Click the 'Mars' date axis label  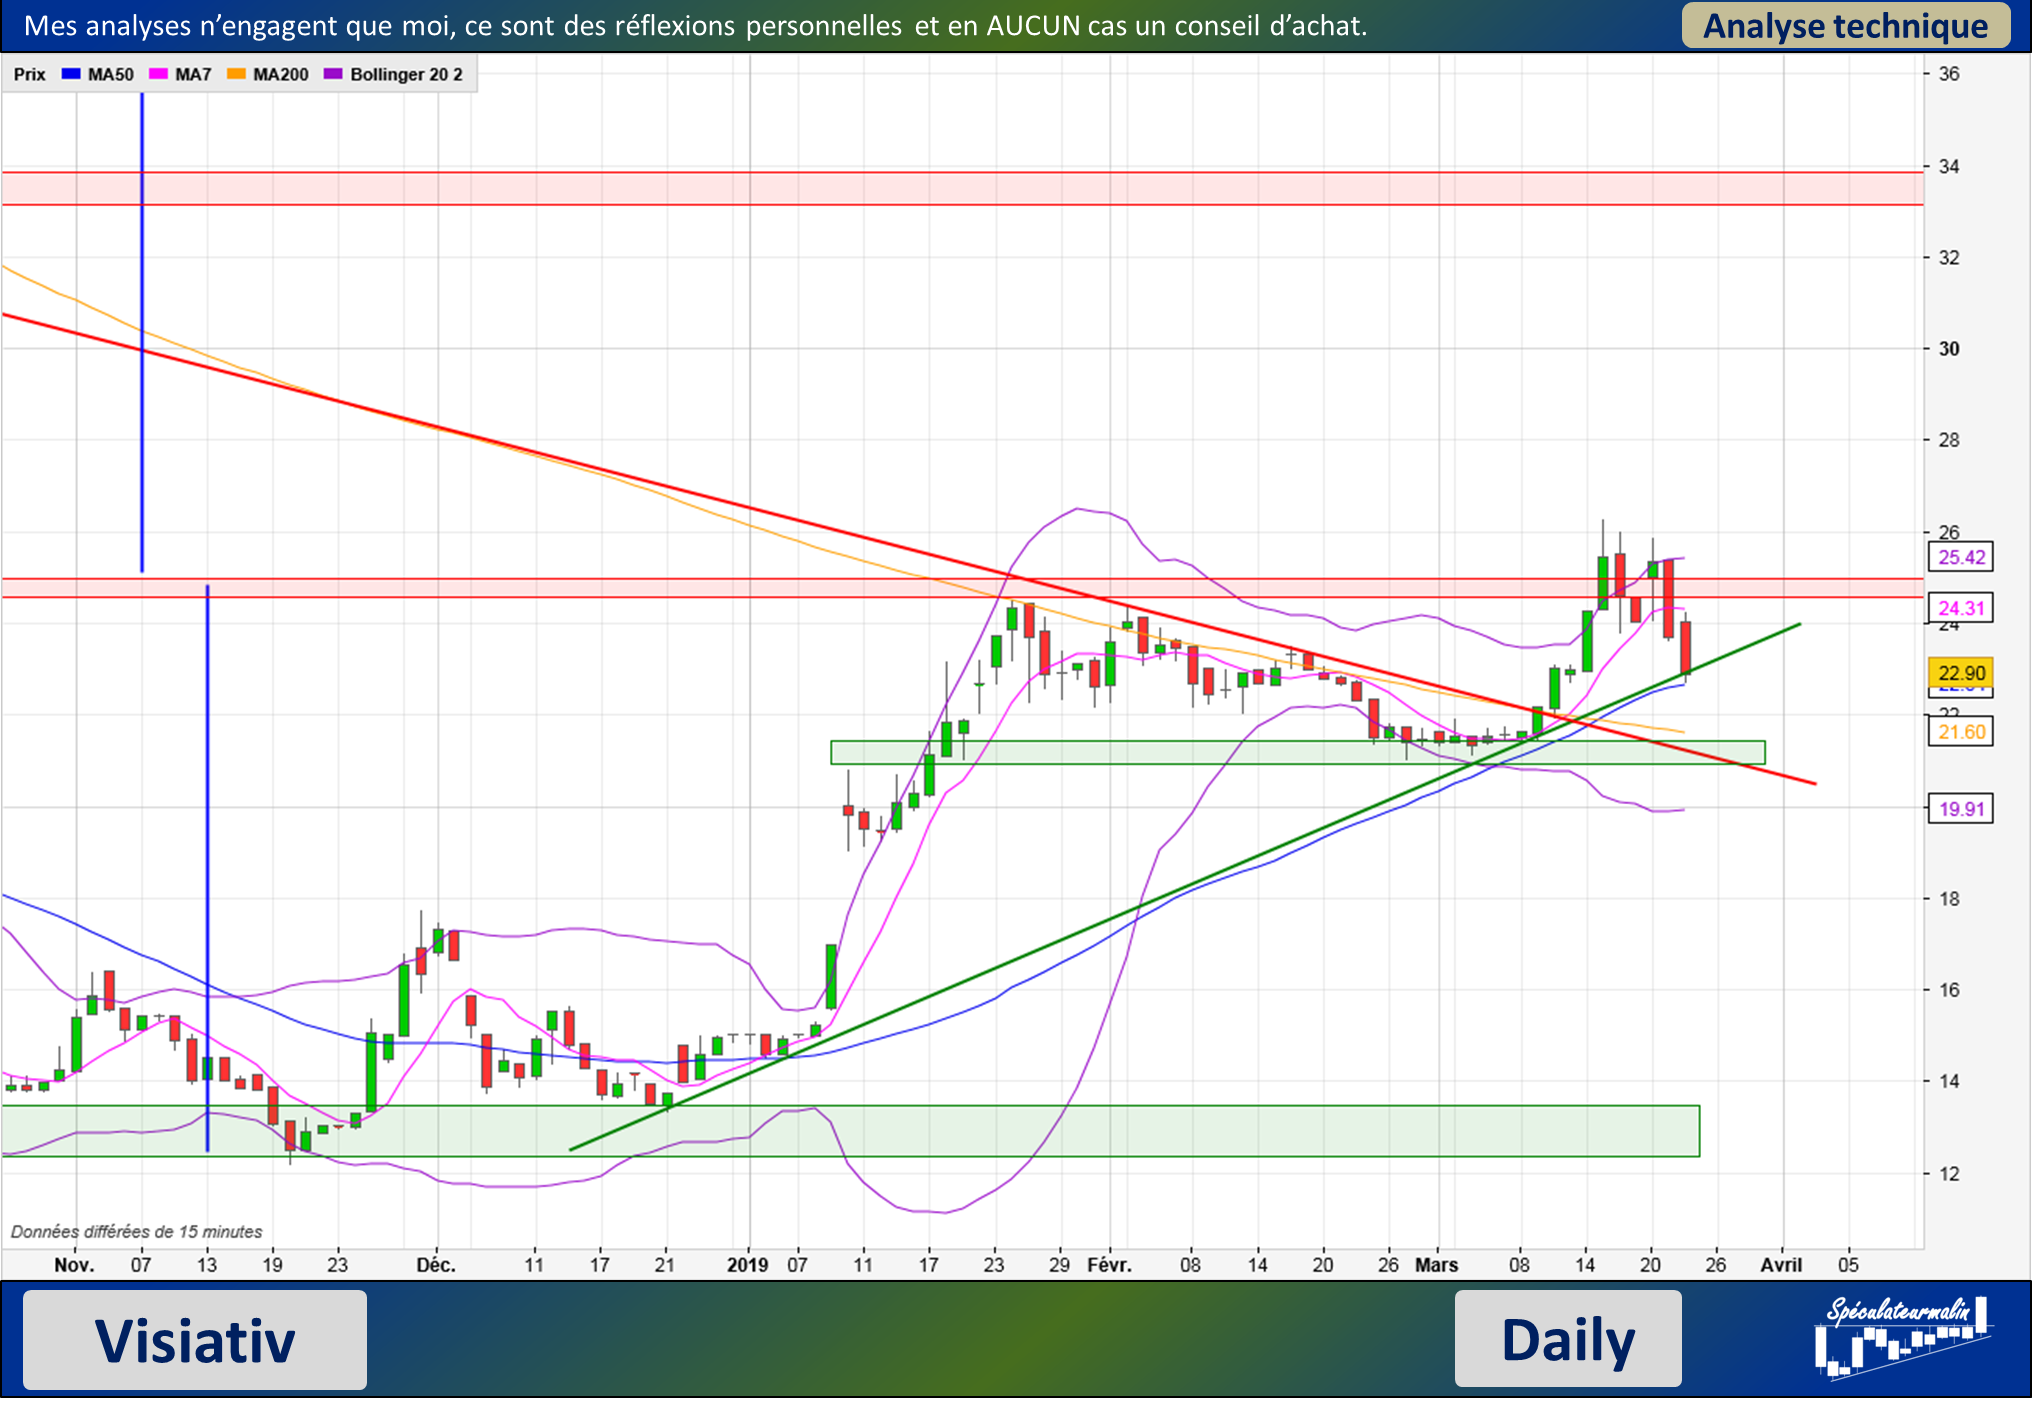(1437, 1265)
